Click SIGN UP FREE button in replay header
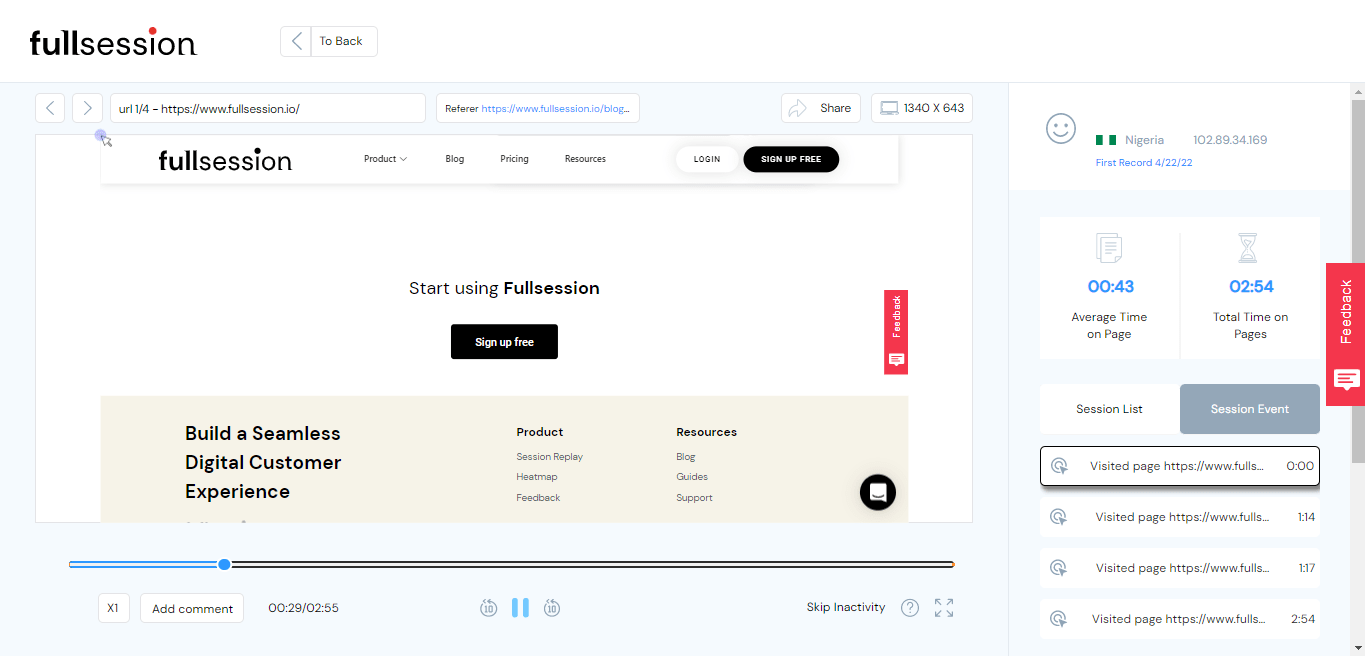This screenshot has width=1365, height=656. click(x=791, y=159)
